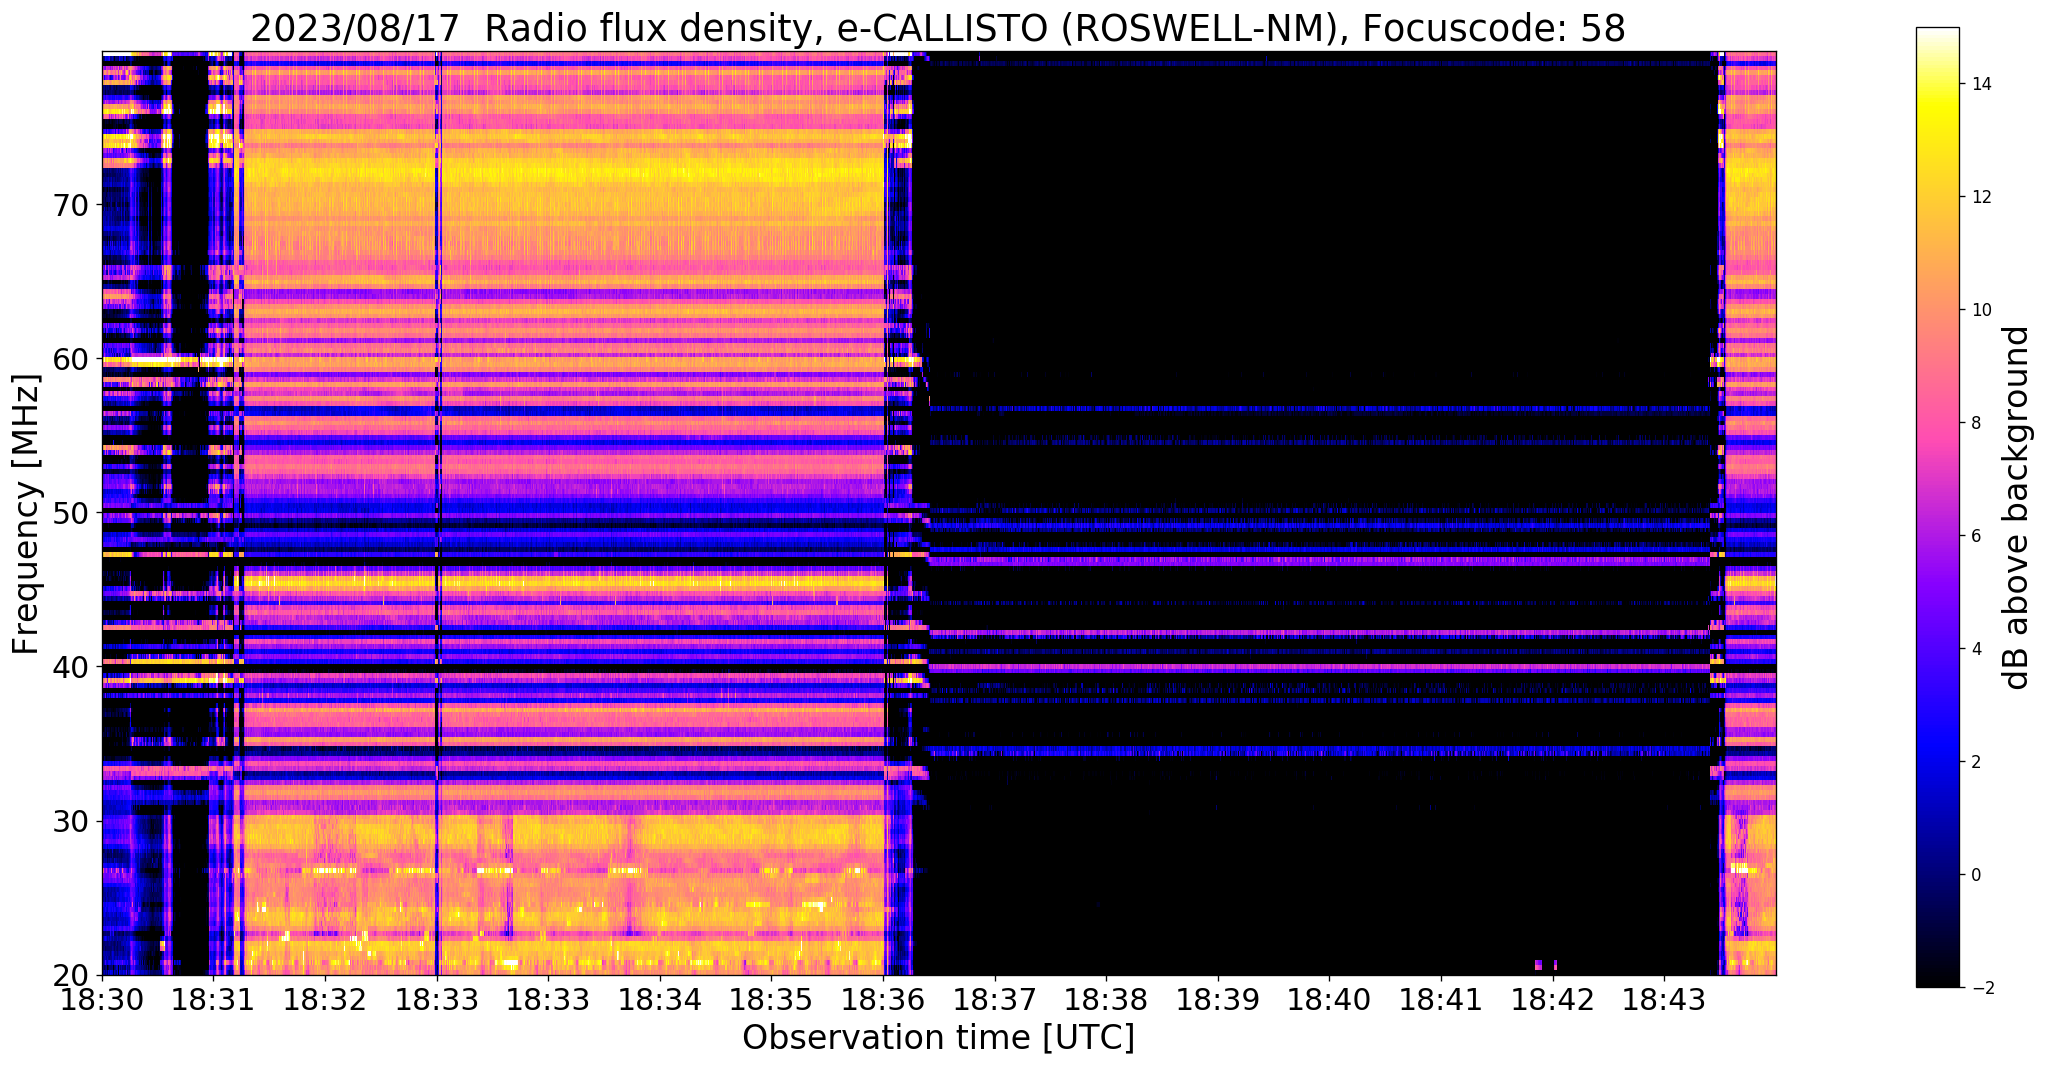Click the dark vertical gap at the first 18:33 tick

pos(437,512)
